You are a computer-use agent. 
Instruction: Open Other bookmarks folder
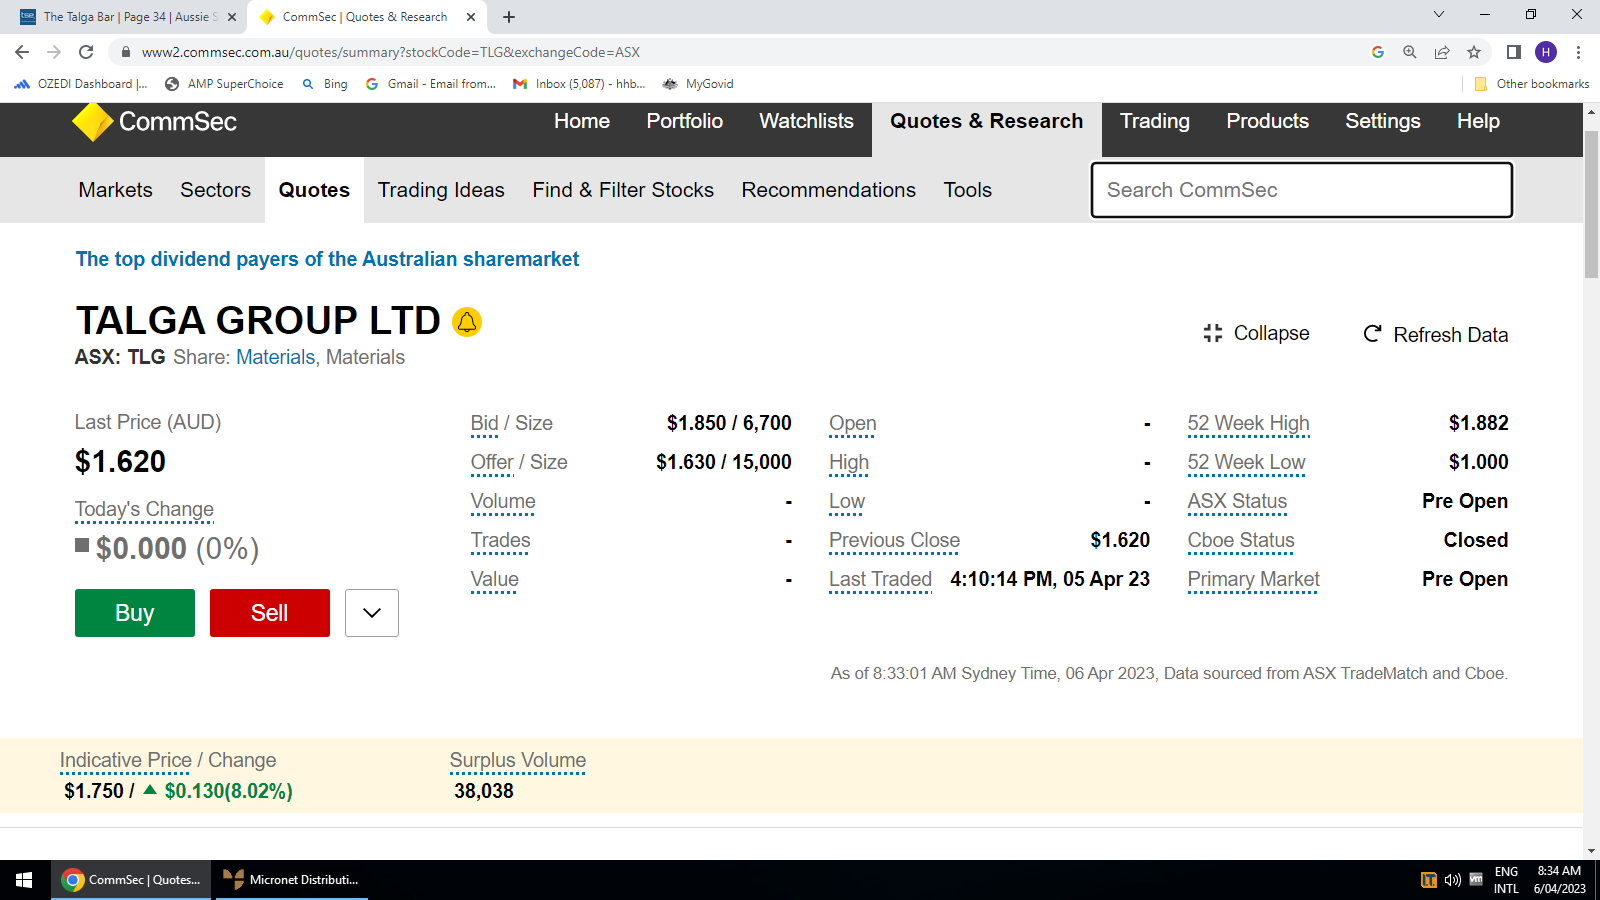click(x=1532, y=84)
